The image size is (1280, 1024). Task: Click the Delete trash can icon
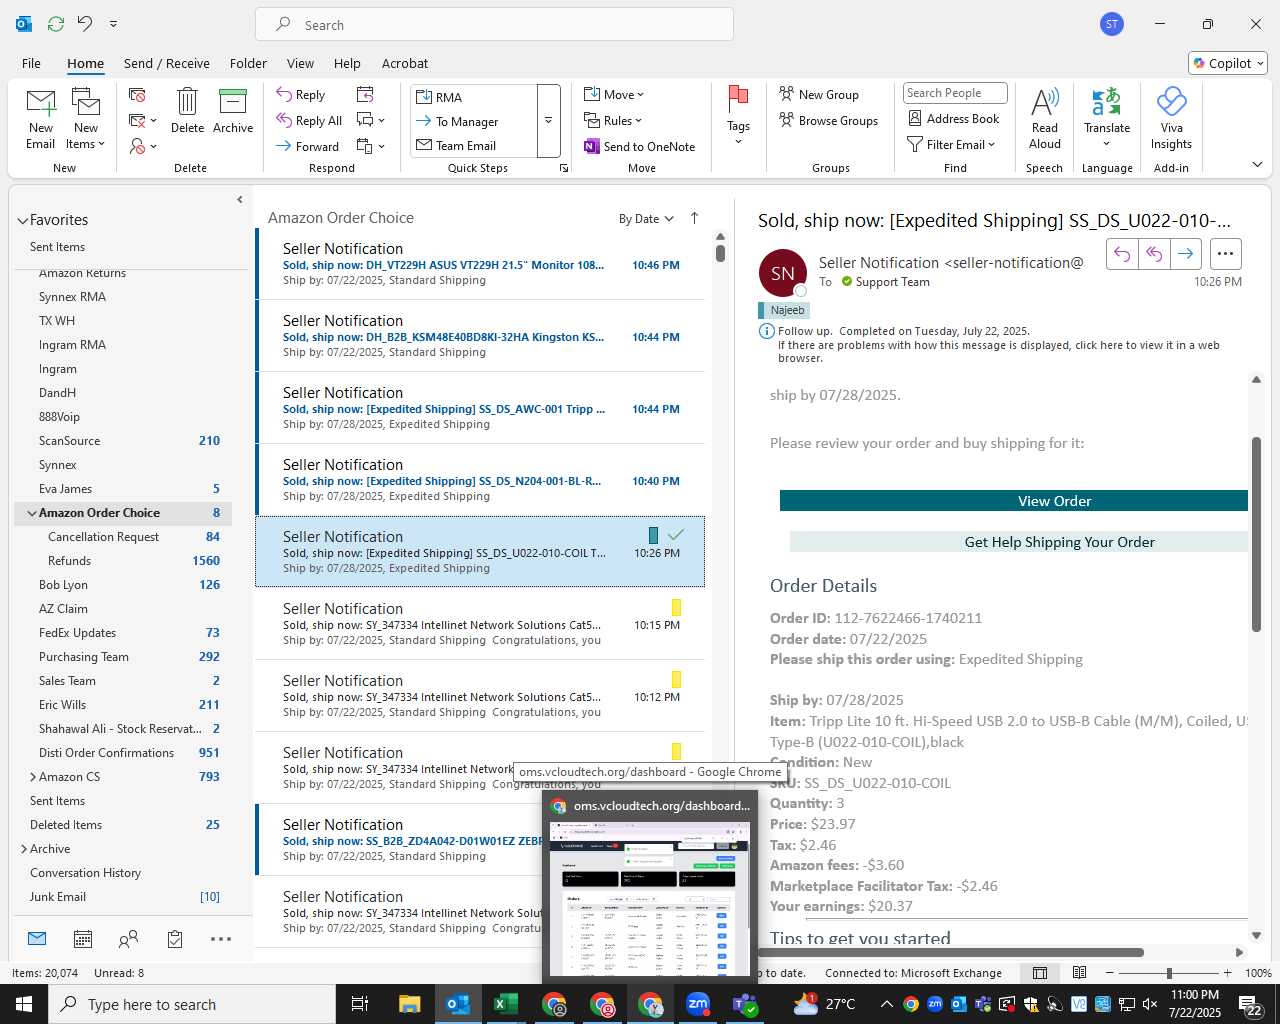click(187, 110)
